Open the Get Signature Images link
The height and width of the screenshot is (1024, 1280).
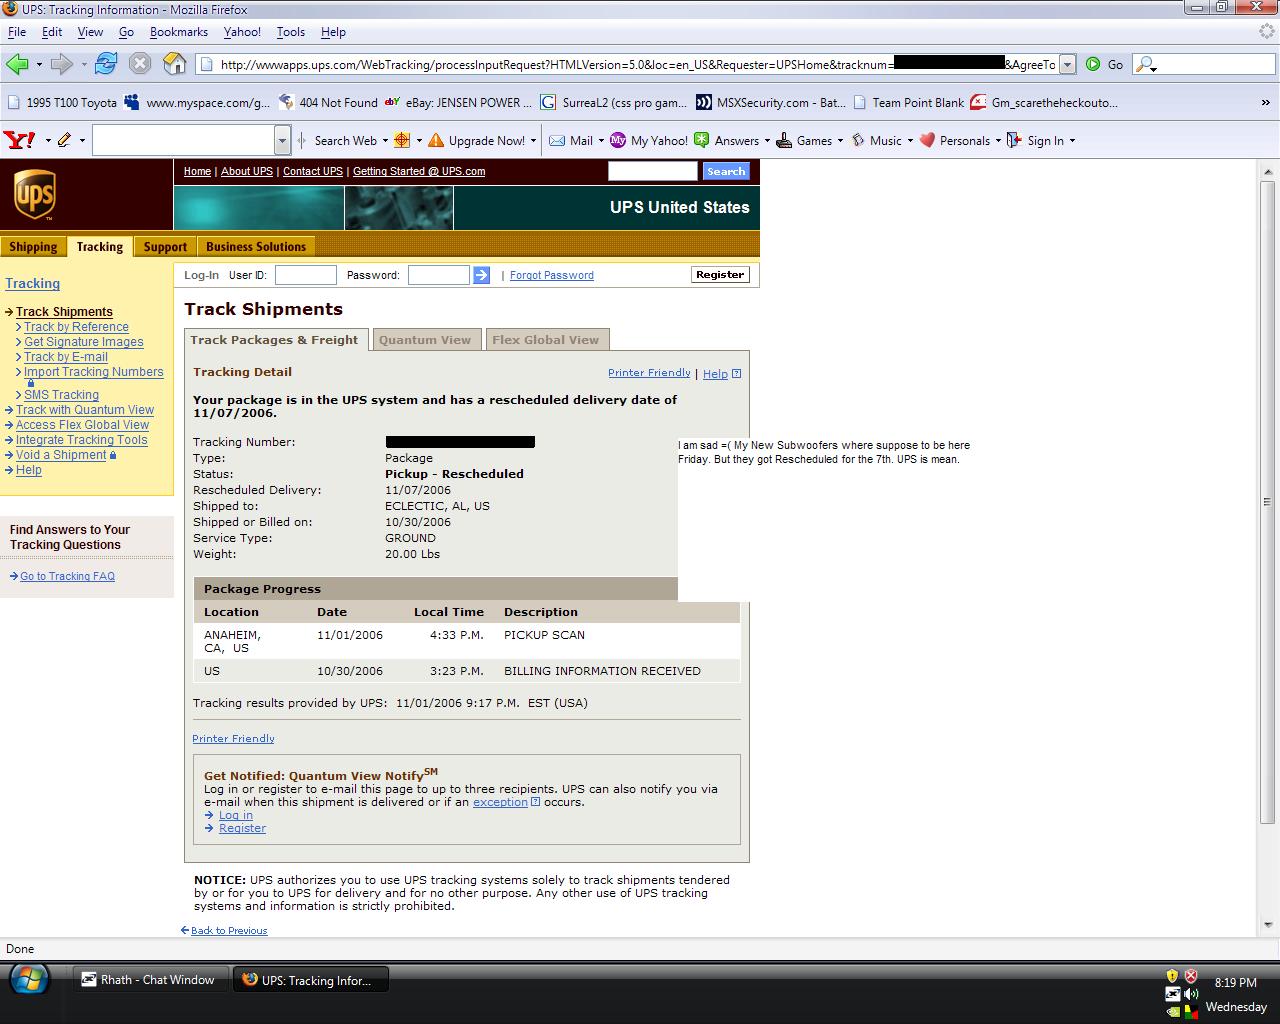pyautogui.click(x=84, y=342)
